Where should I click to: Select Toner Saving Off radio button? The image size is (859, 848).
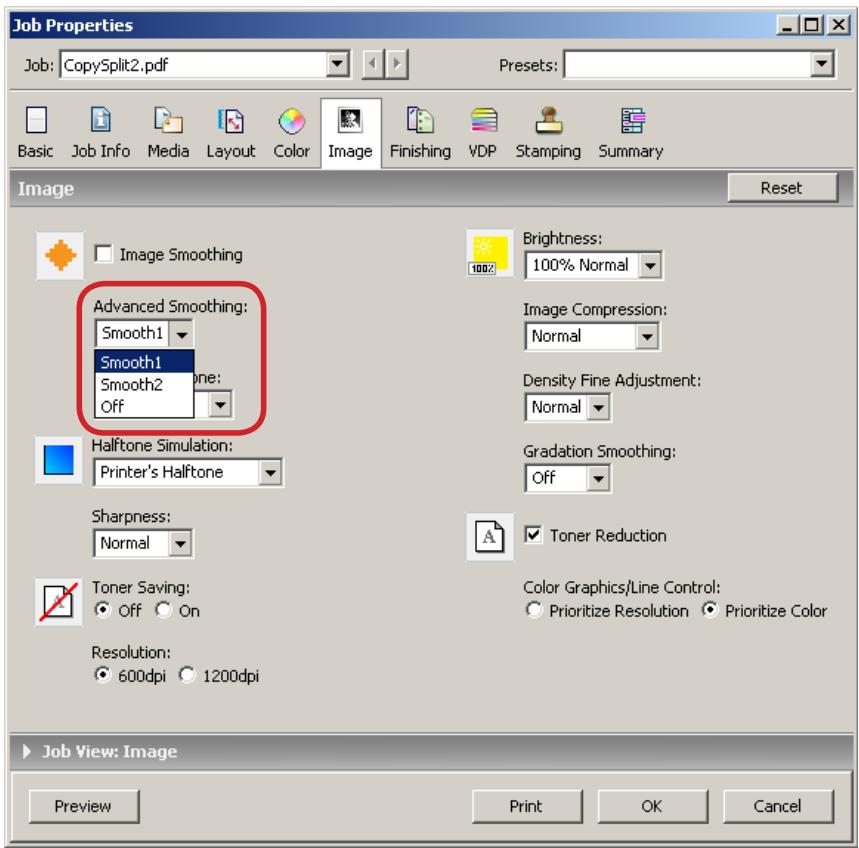point(102,610)
